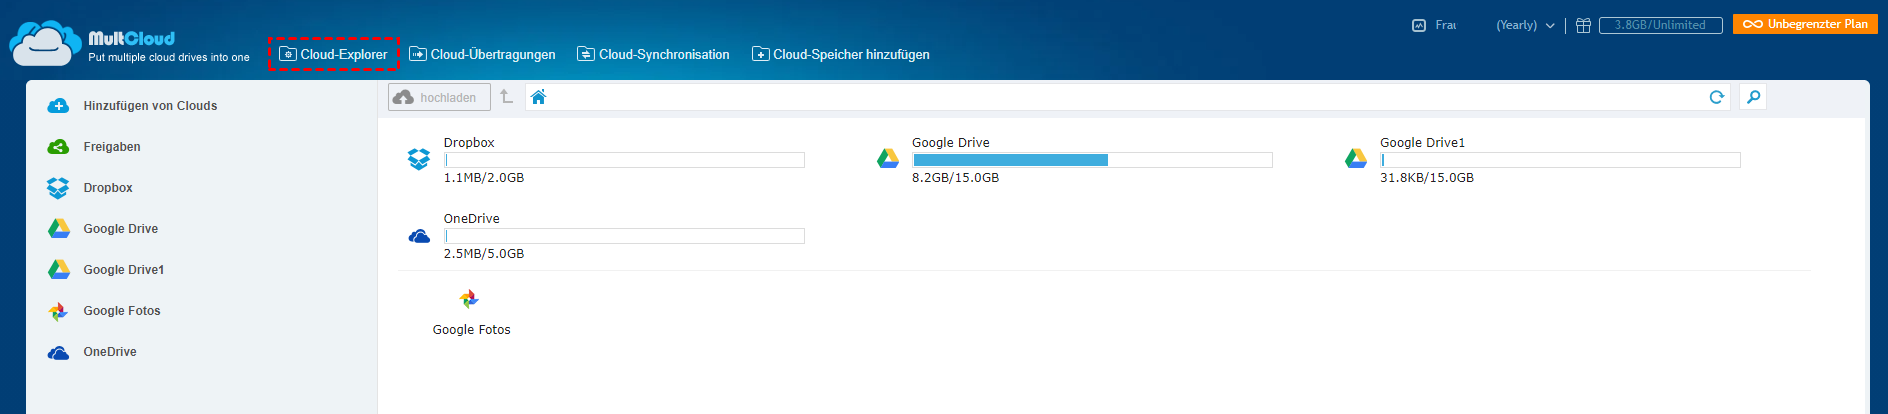Image resolution: width=1888 pixels, height=414 pixels.
Task: Select Hinzufügen von Clouds in sidebar
Action: [x=150, y=106]
